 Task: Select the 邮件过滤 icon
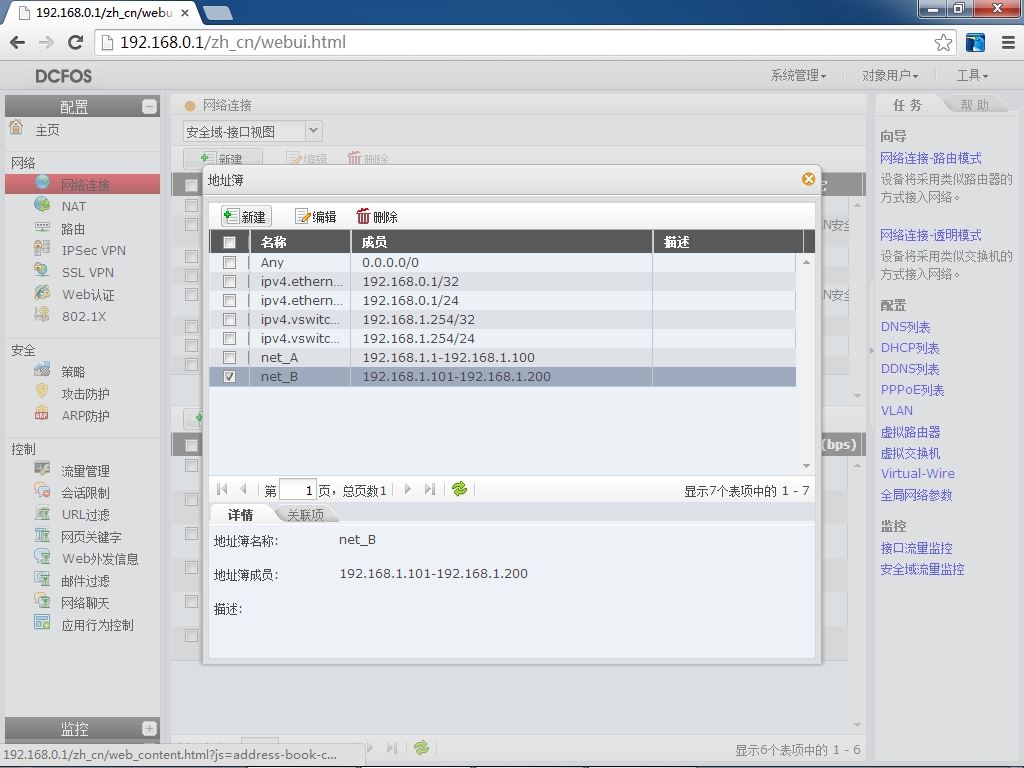click(x=42, y=579)
